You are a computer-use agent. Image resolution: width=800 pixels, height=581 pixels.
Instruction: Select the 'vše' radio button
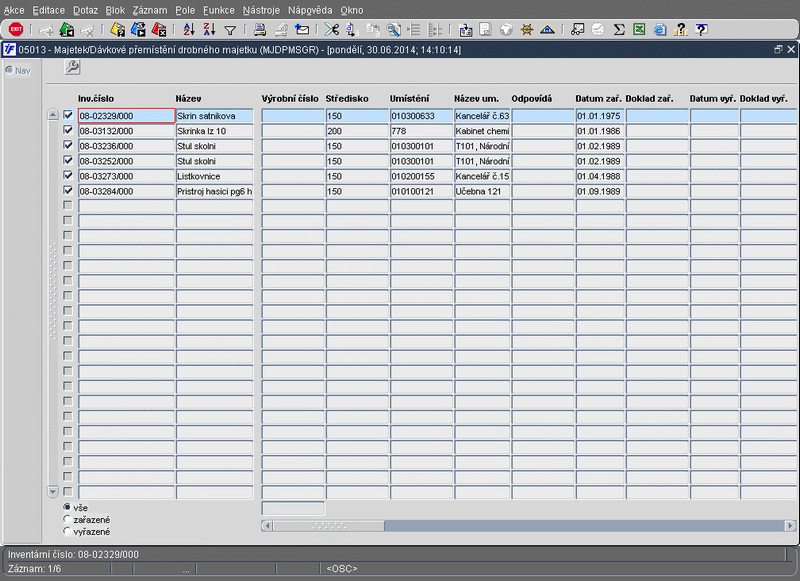(67, 507)
